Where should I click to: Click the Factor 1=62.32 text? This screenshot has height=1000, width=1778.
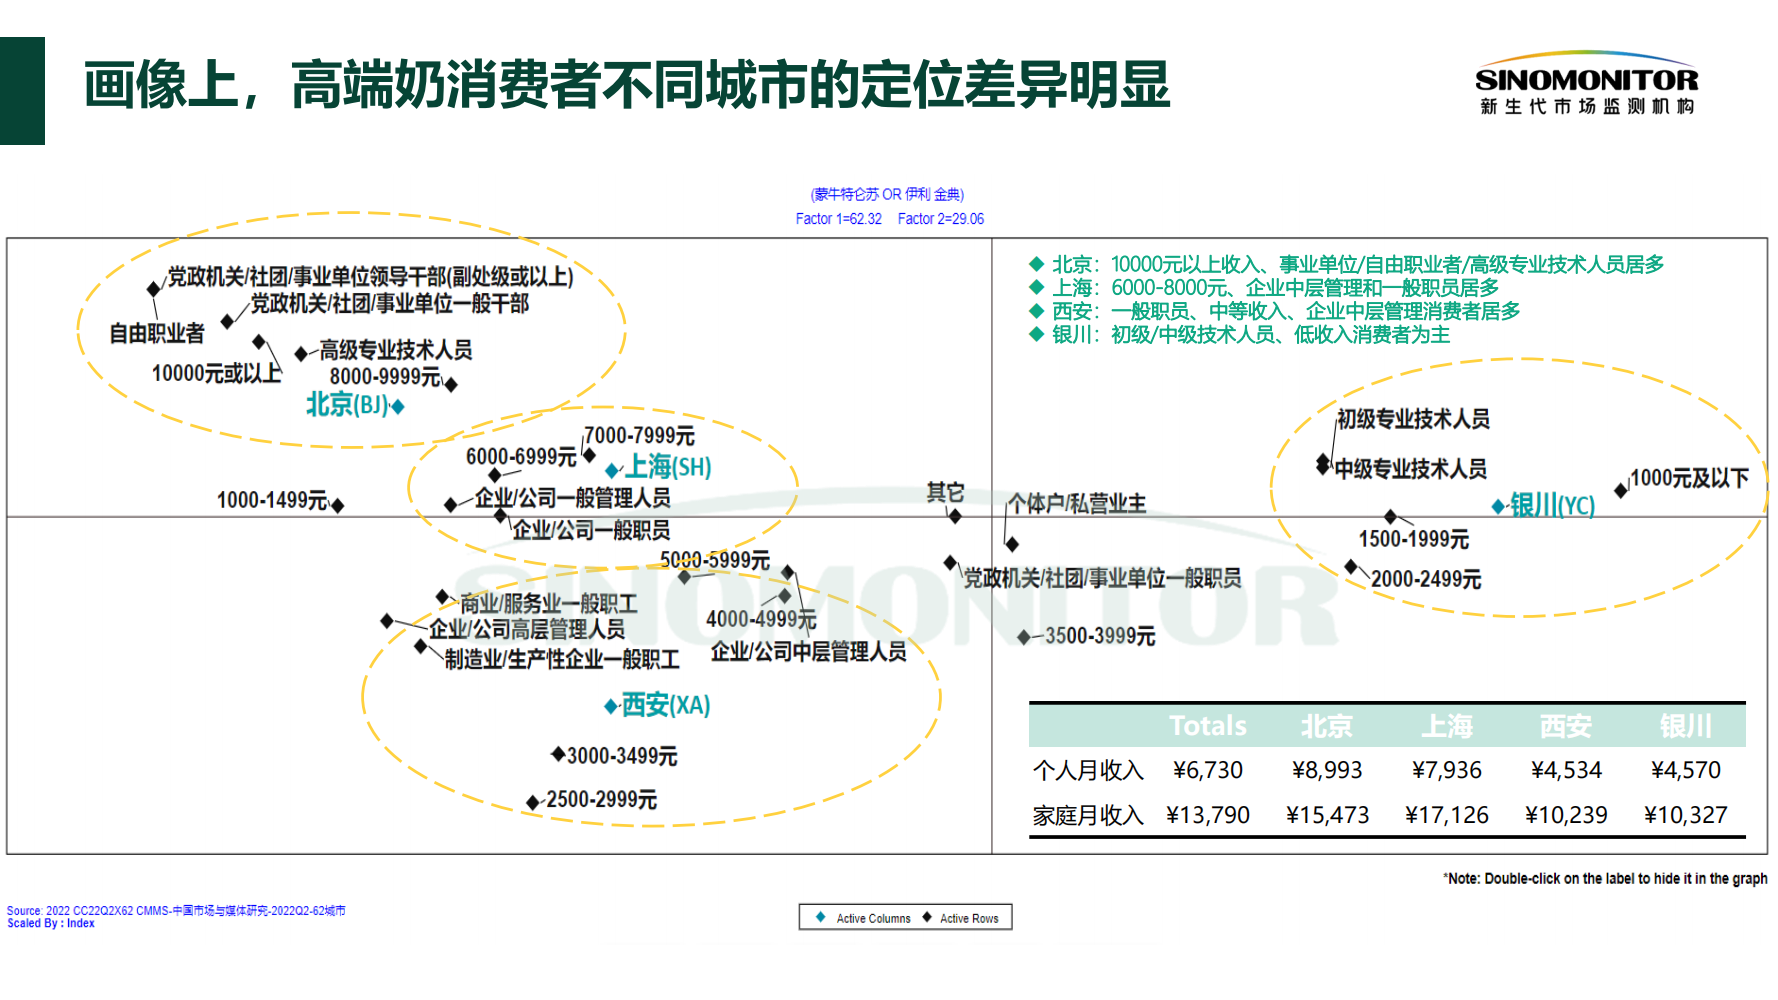point(838,219)
